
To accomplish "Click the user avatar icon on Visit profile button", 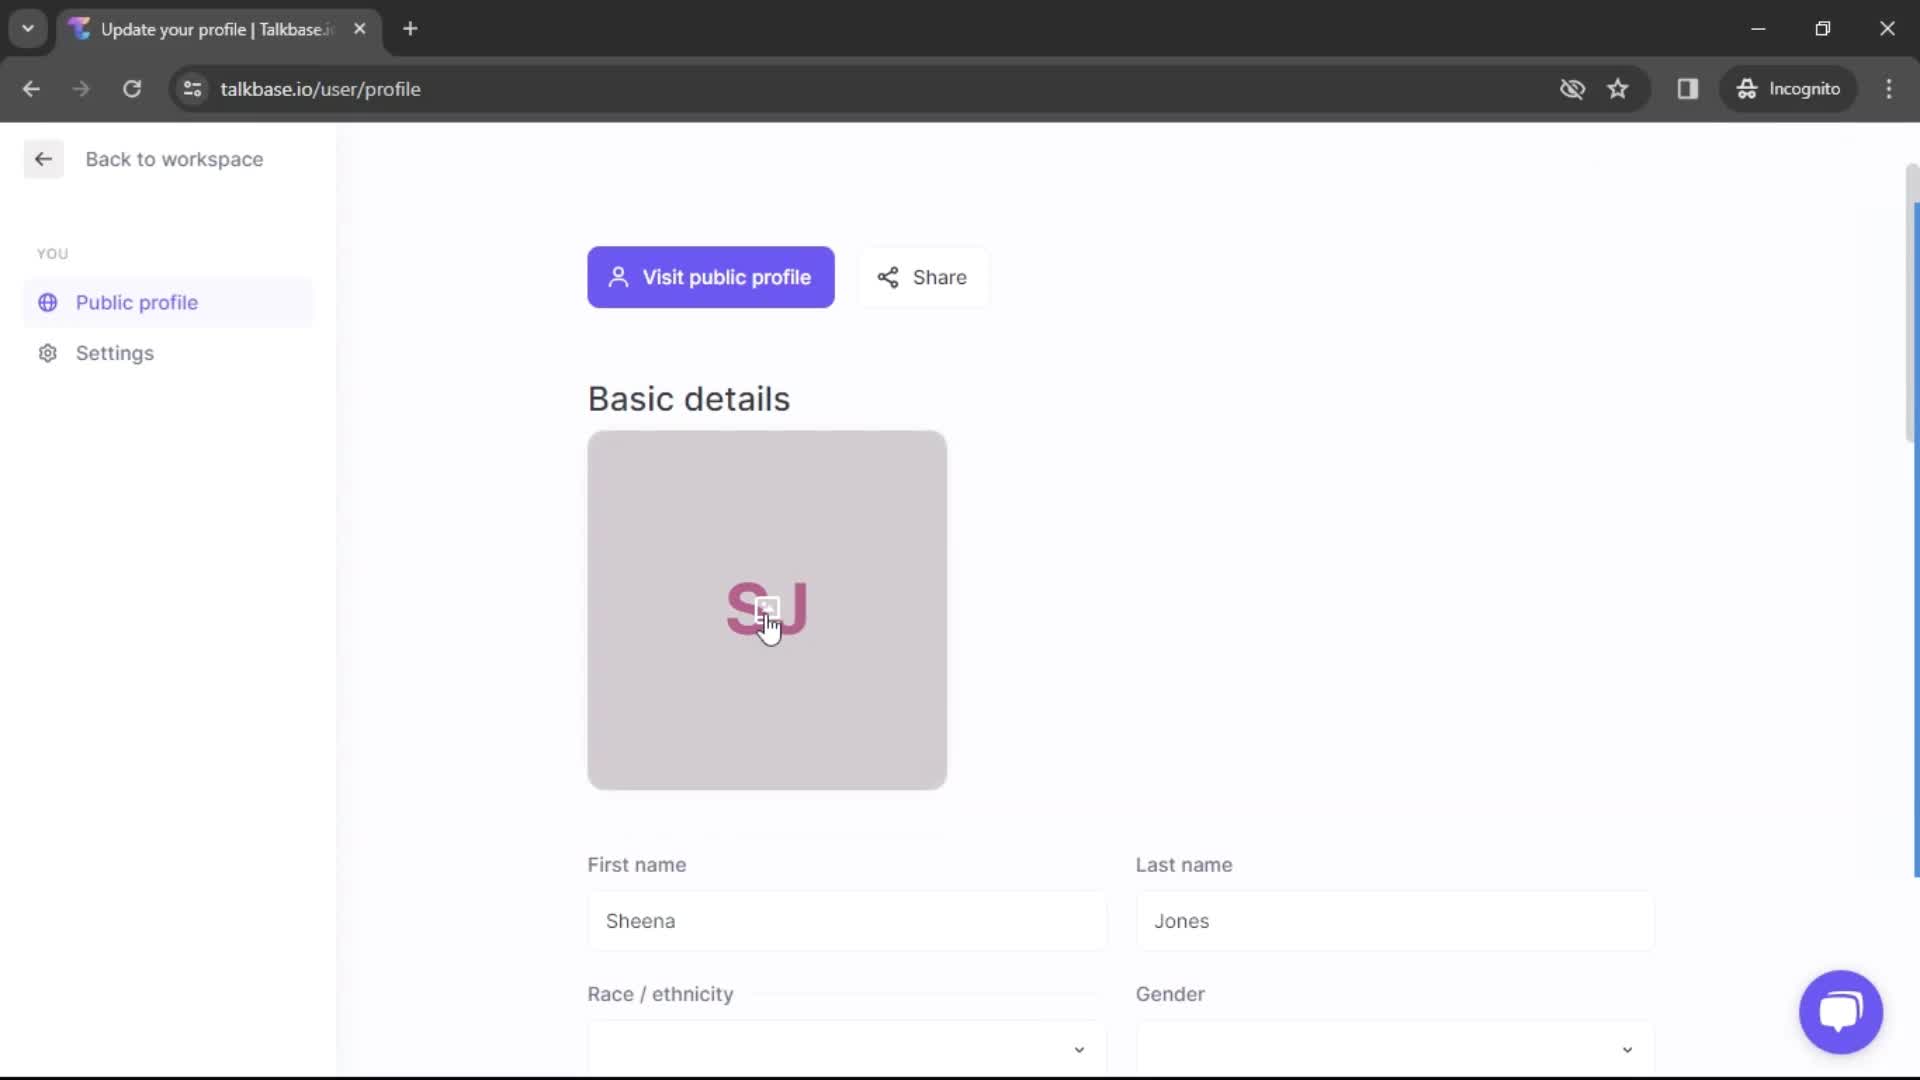I will [x=618, y=277].
